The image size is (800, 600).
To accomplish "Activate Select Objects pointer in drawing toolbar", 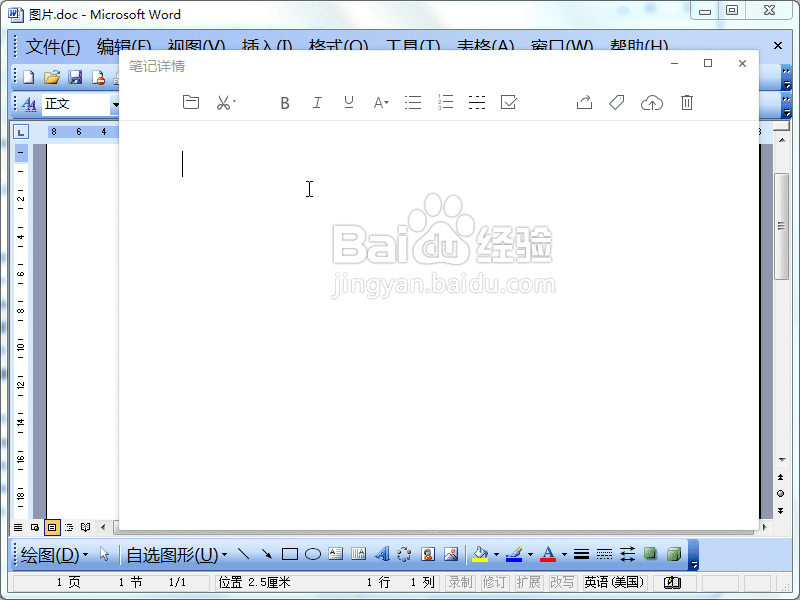I will [105, 554].
